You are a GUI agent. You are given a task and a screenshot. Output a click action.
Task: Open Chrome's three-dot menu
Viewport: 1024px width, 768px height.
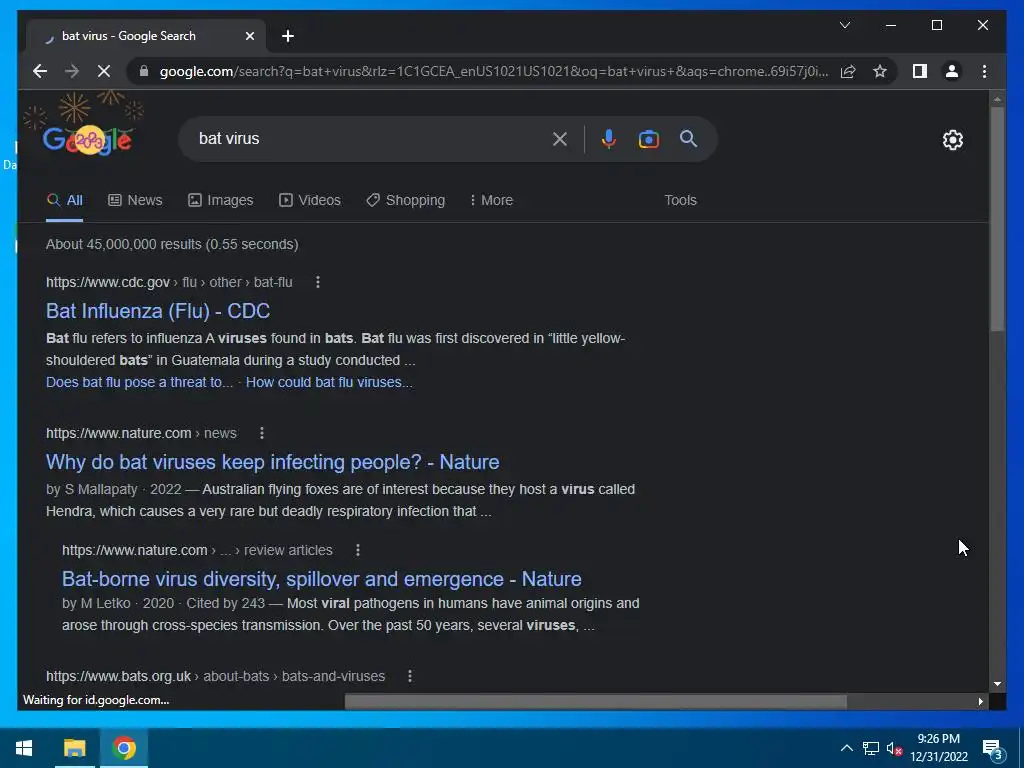(x=984, y=71)
